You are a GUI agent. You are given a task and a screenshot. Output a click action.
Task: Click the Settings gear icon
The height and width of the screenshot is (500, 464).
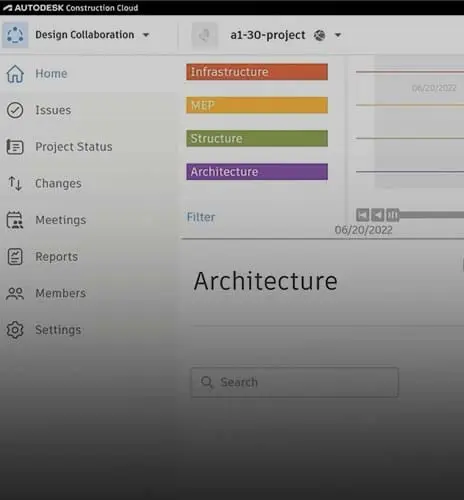(15, 330)
